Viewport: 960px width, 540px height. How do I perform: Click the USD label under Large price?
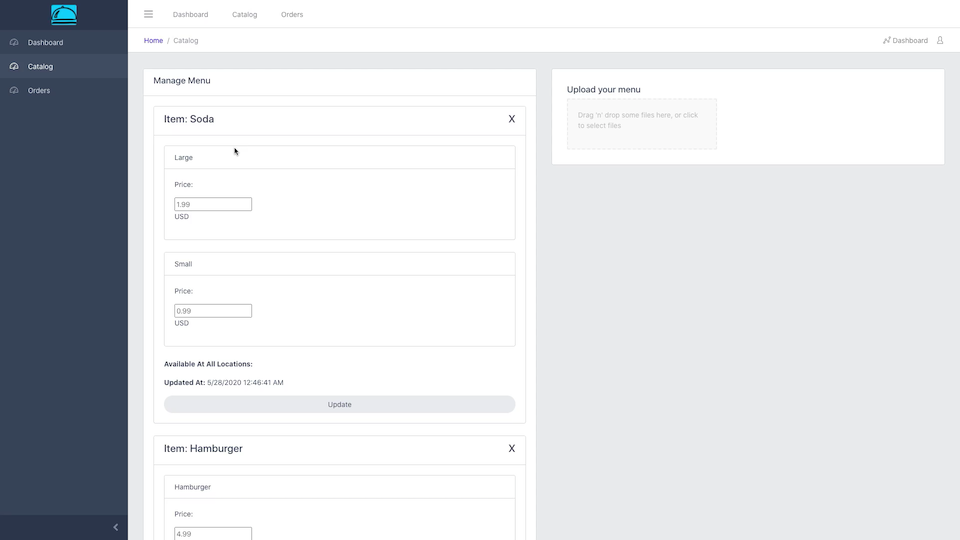[x=181, y=216]
